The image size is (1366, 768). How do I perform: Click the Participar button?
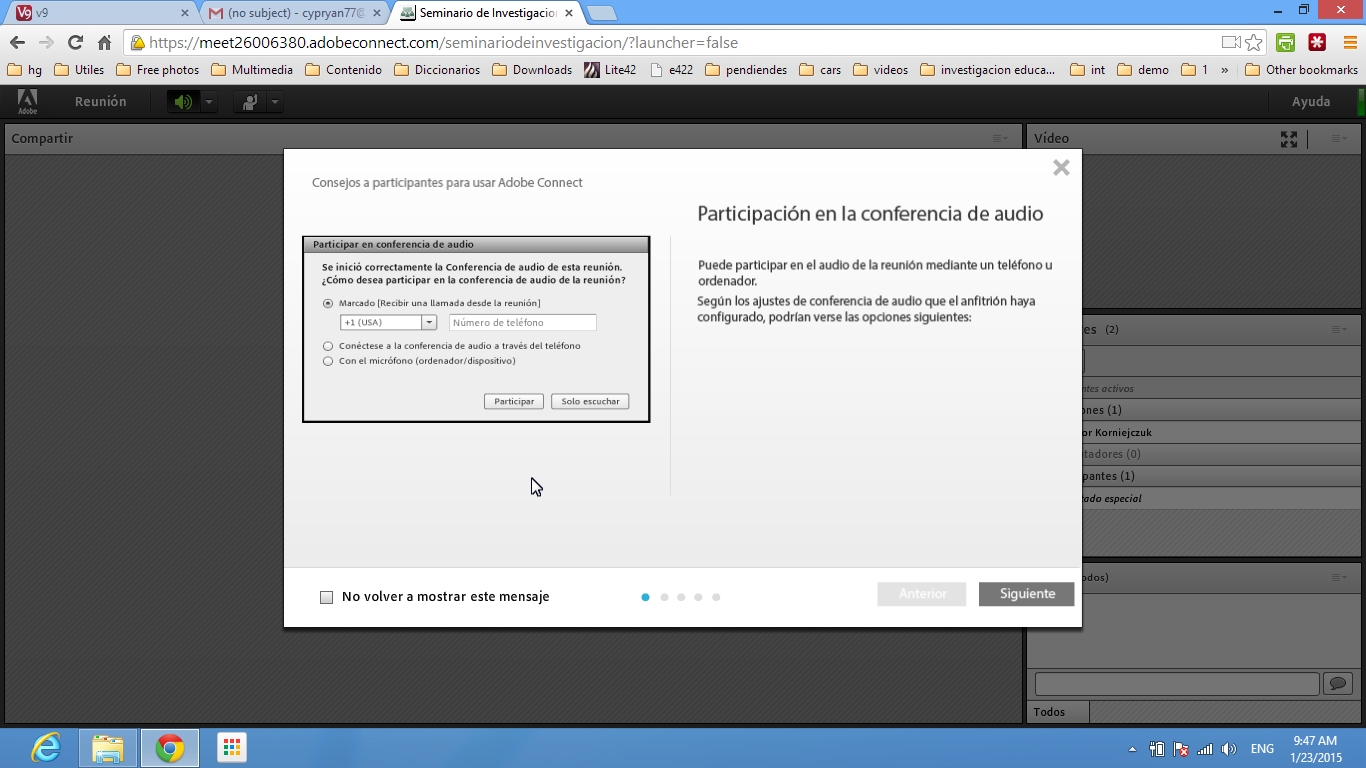click(x=514, y=401)
